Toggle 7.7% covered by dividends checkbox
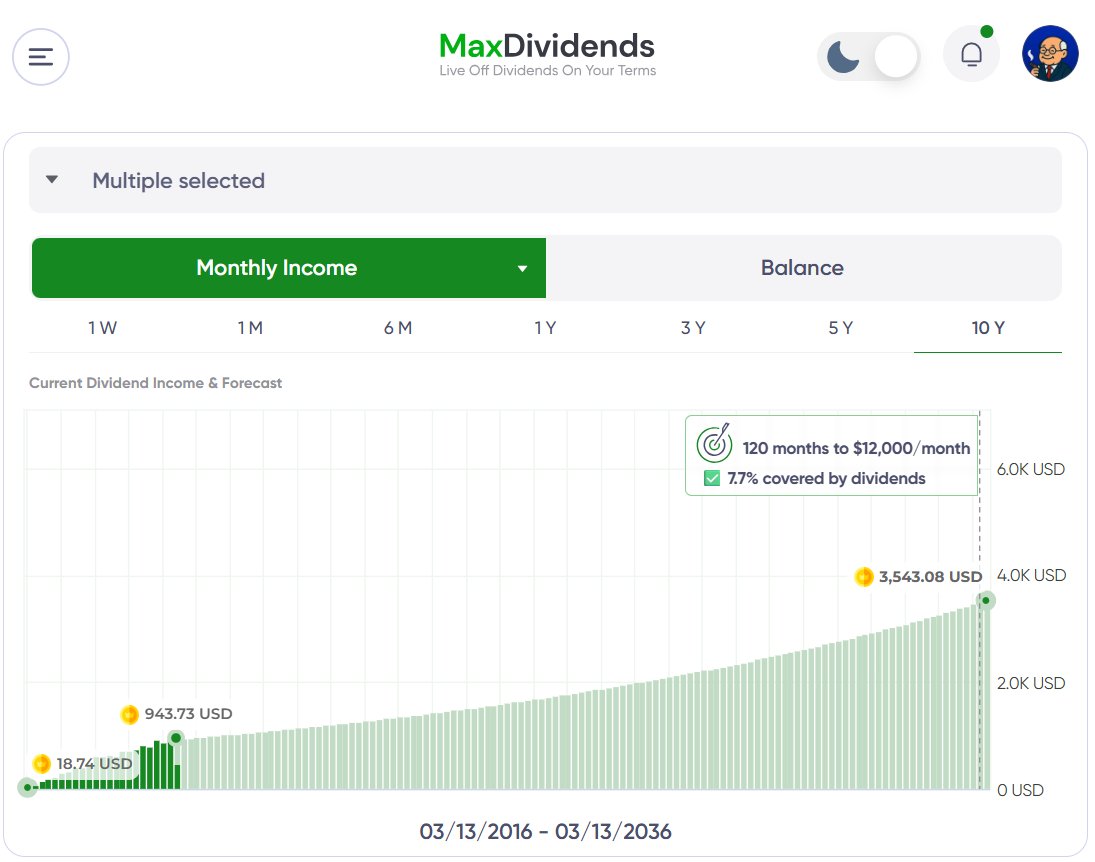 point(712,479)
